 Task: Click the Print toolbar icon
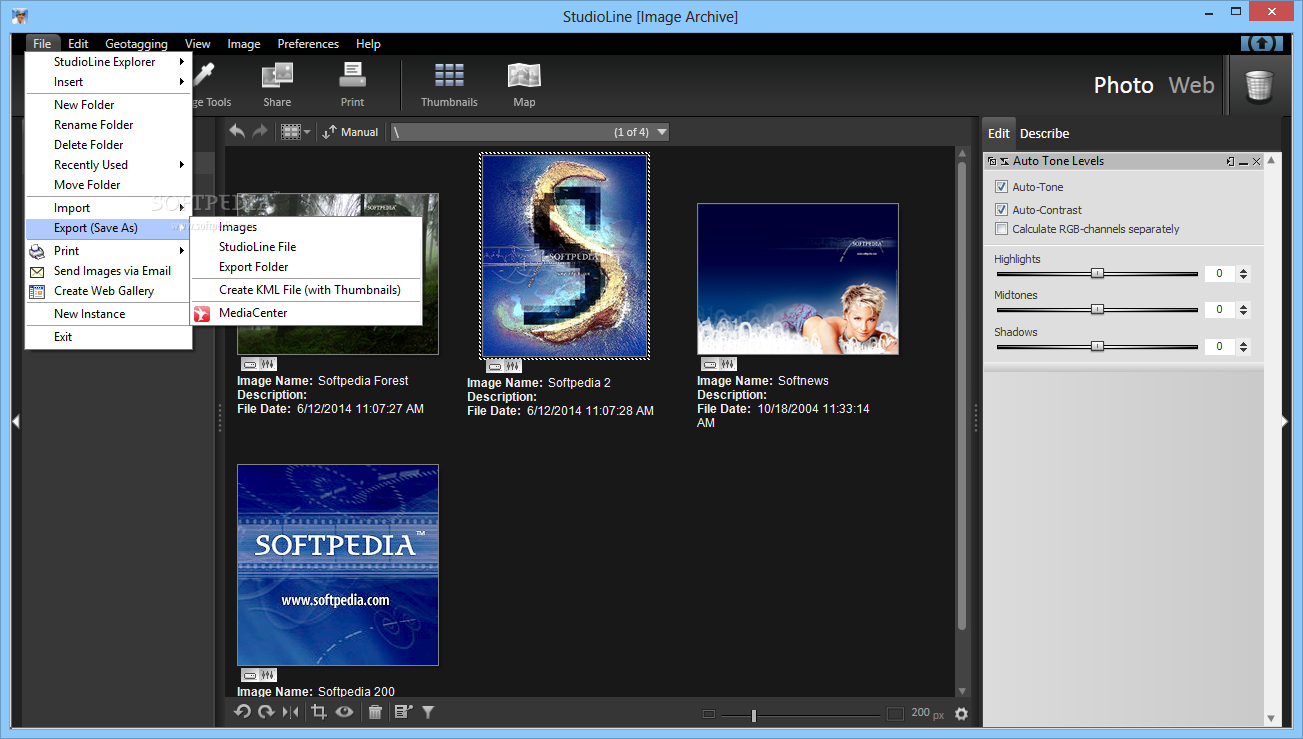pos(352,76)
